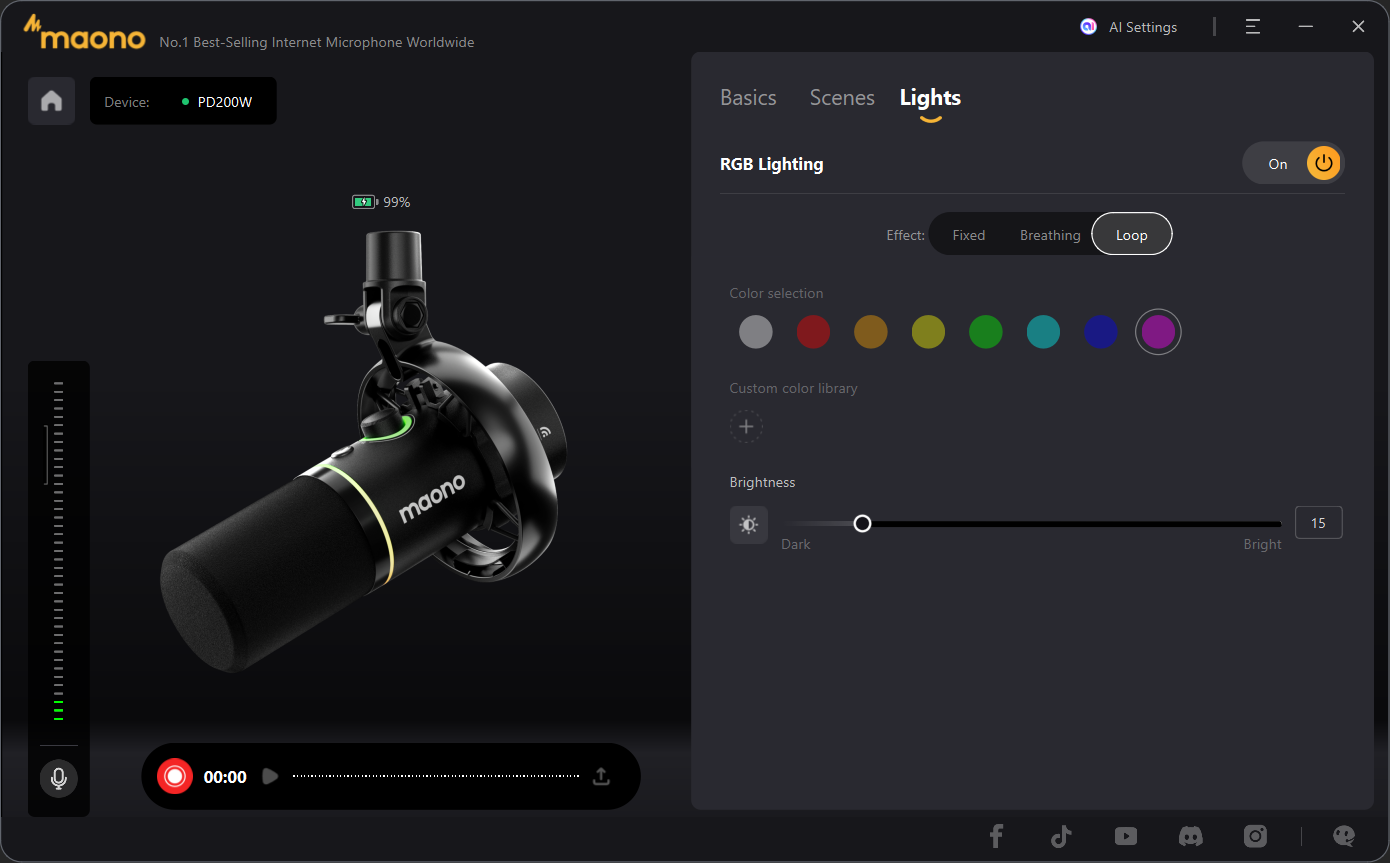Screen dimensions: 1390x863
Task: Minimize the Maono window
Action: (x=1306, y=27)
